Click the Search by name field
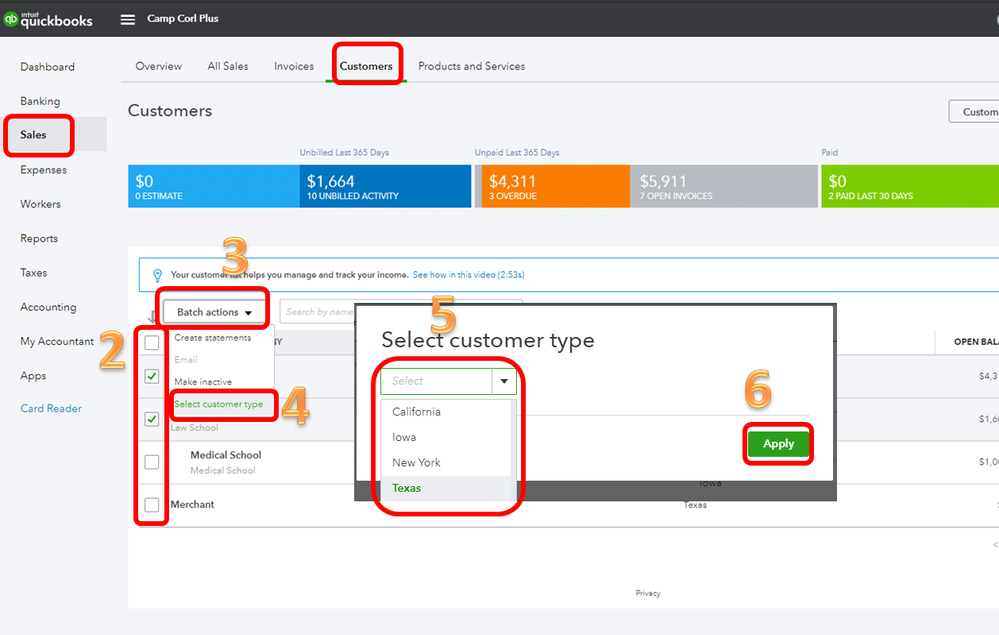 317,312
